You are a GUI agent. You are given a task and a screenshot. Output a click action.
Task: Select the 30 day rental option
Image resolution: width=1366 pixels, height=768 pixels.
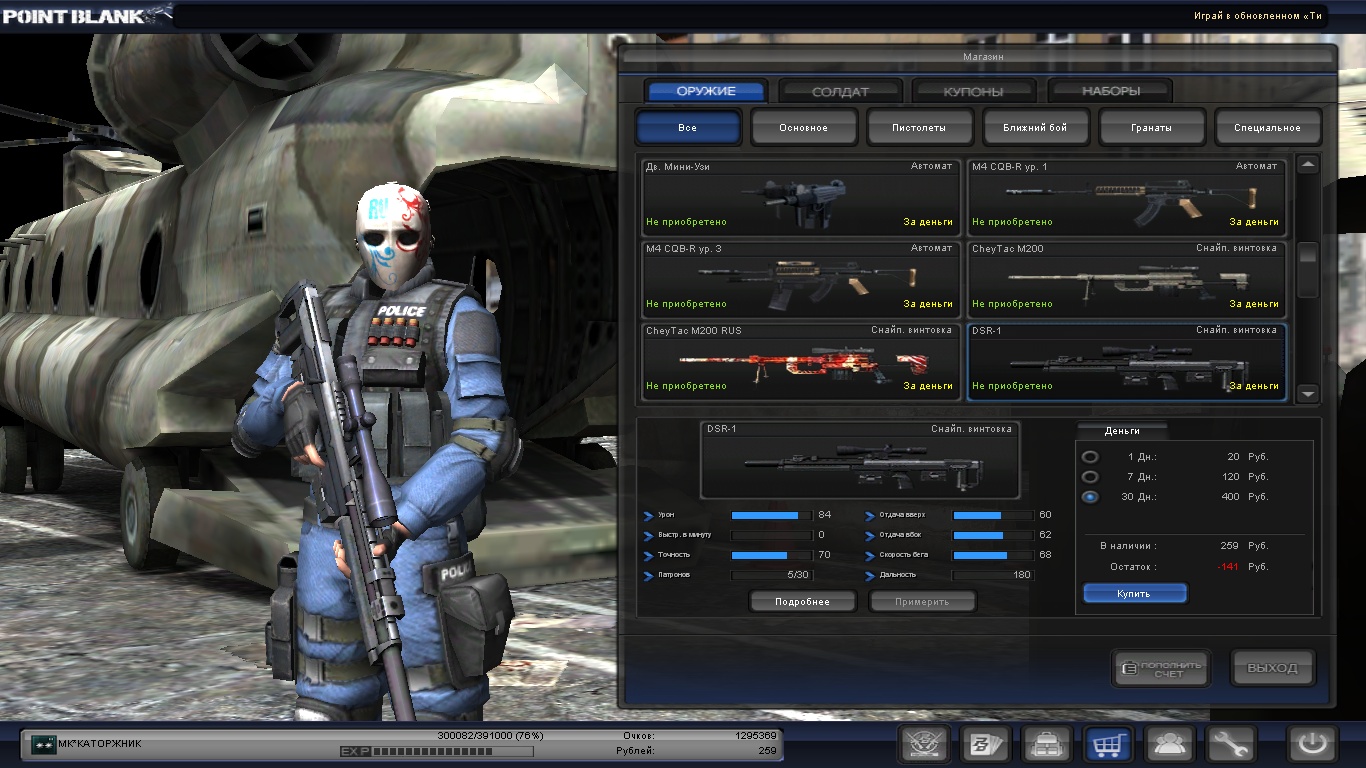tap(1090, 497)
